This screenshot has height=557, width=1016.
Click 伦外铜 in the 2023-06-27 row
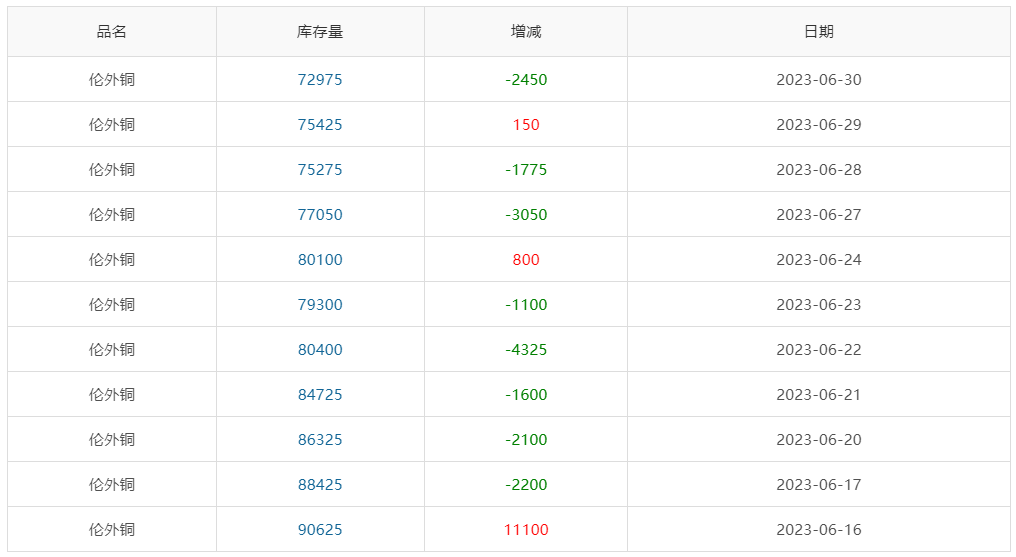[111, 214]
